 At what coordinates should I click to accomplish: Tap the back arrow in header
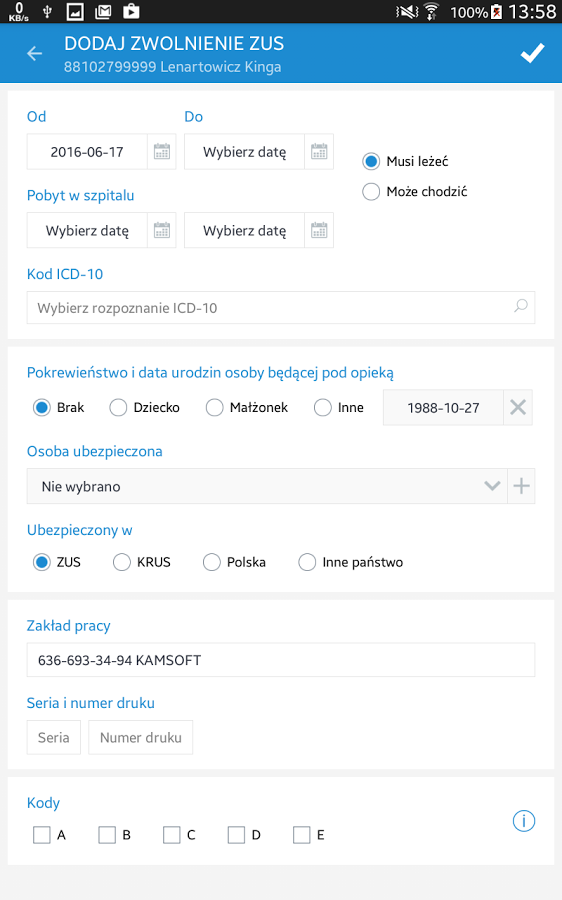pos(34,54)
